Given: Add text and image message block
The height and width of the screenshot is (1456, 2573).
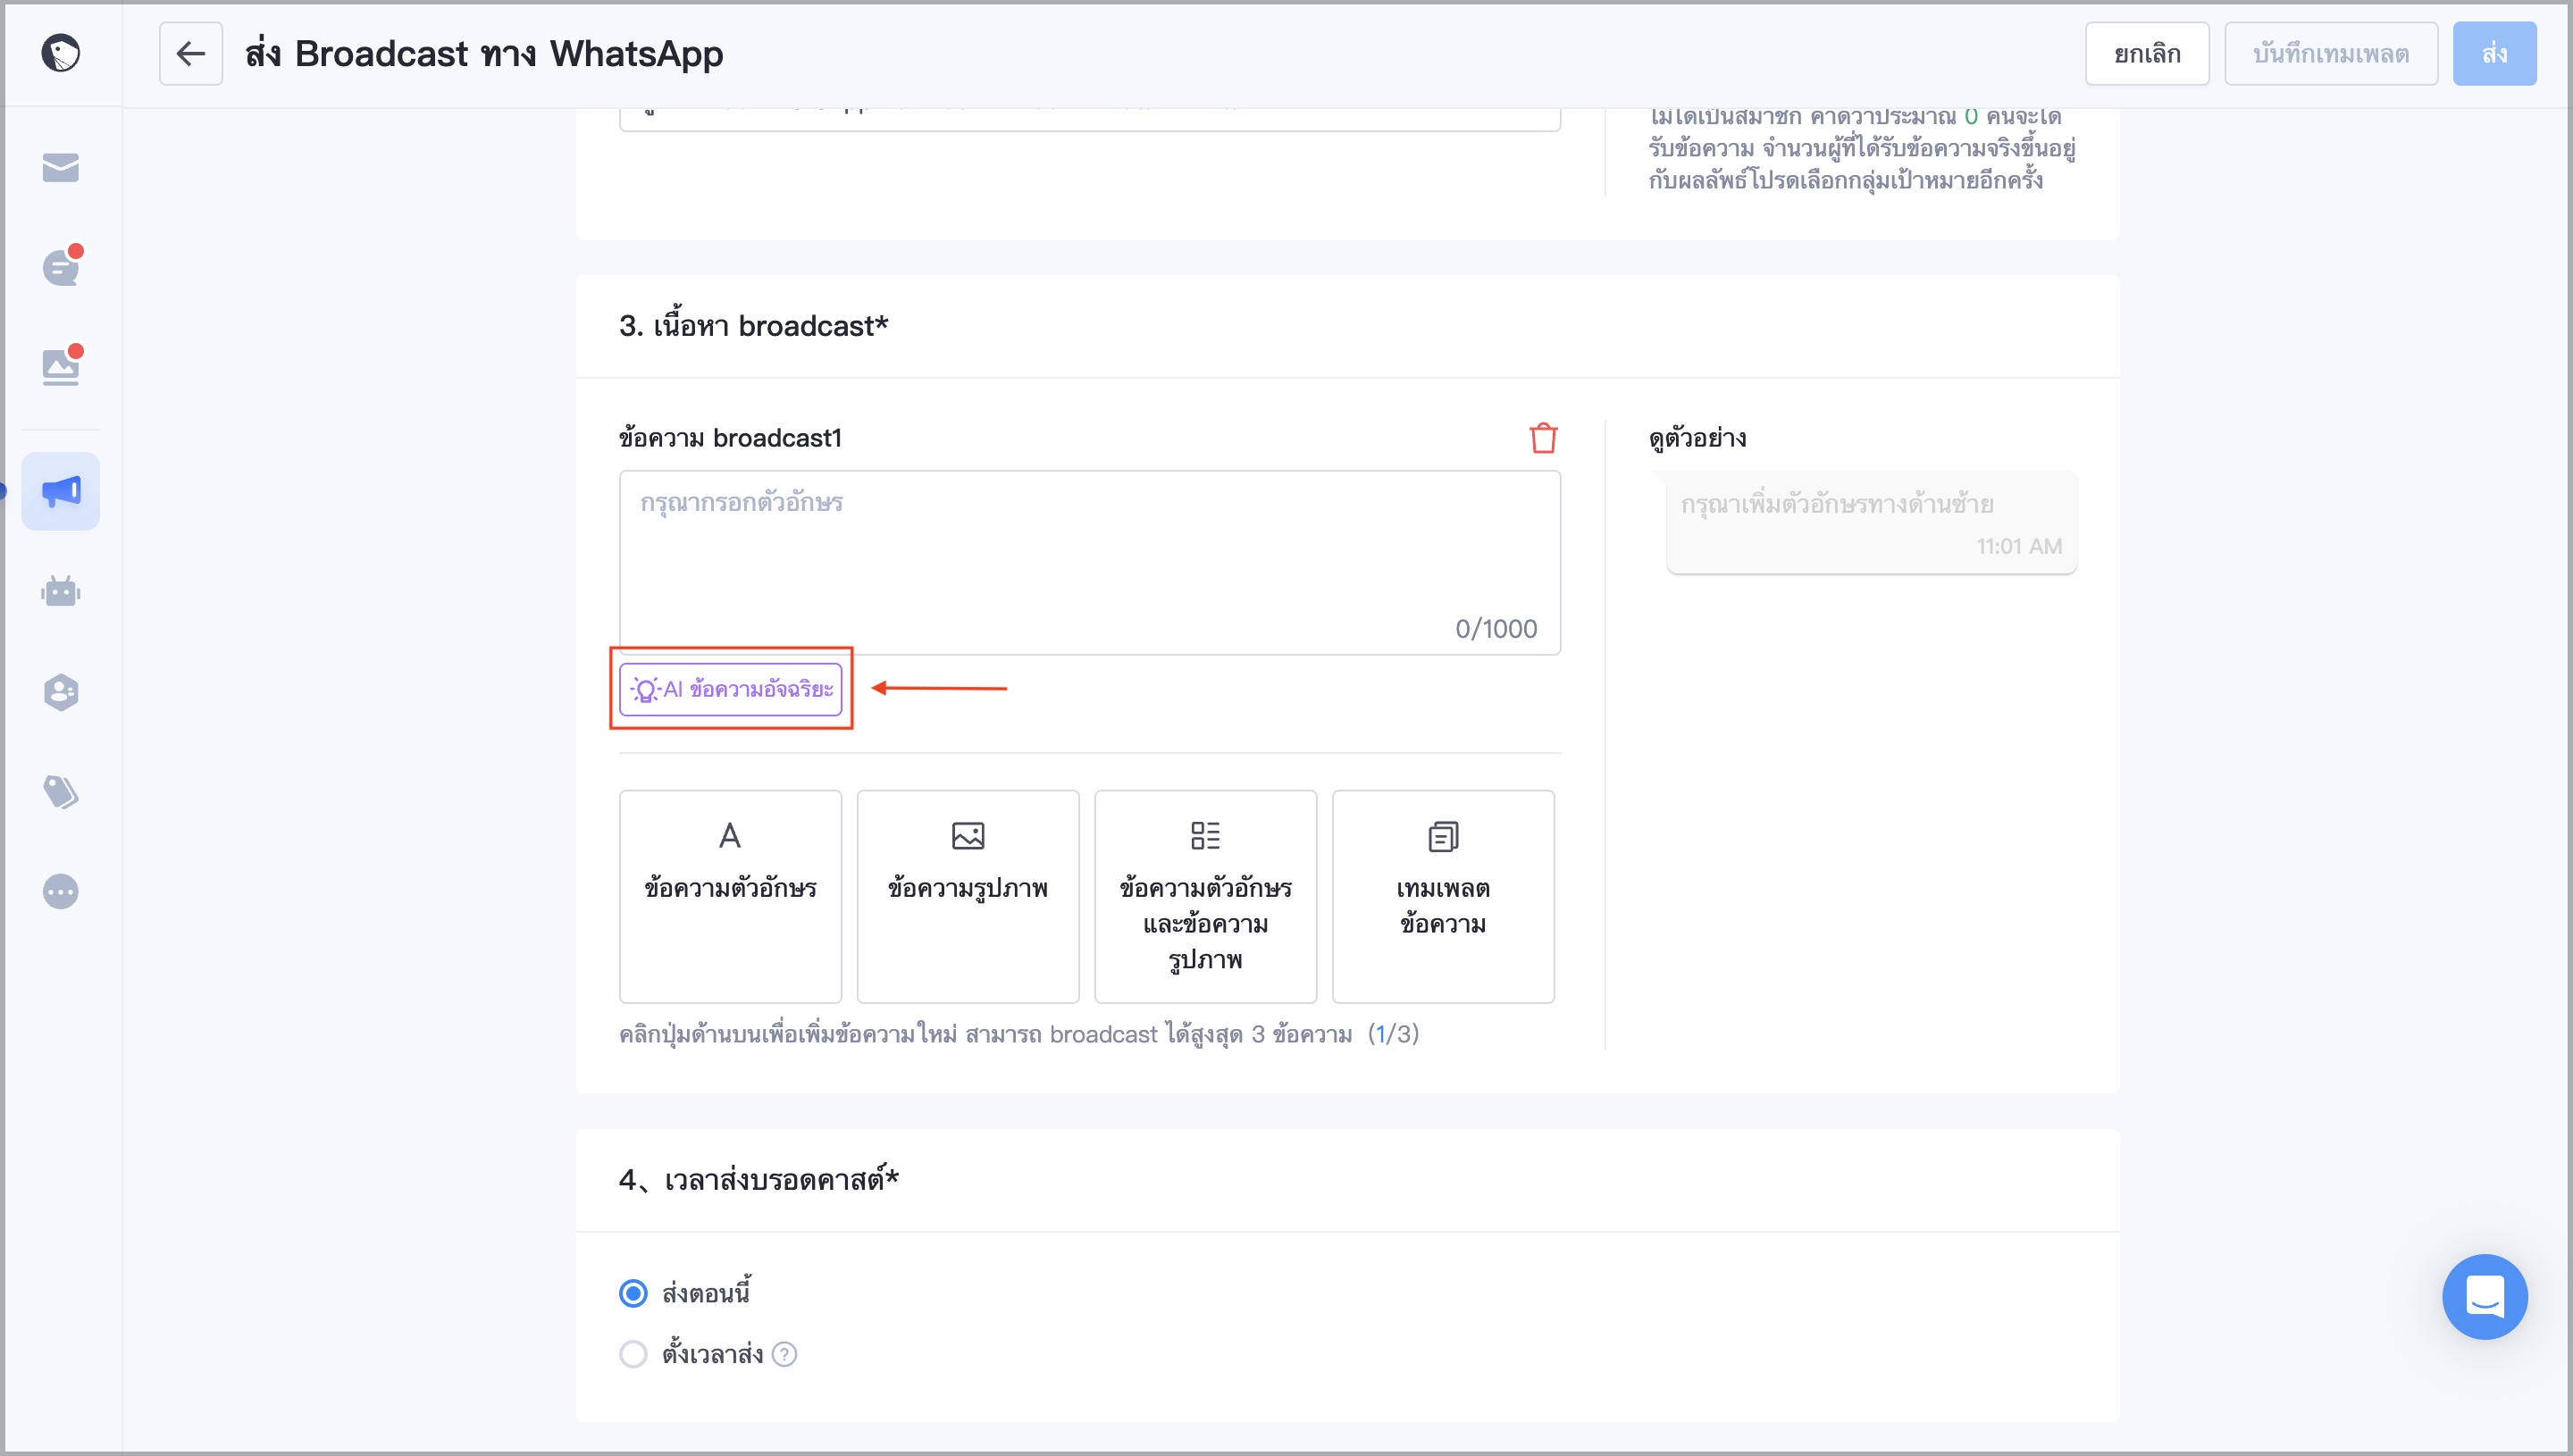Looking at the screenshot, I should point(1205,896).
